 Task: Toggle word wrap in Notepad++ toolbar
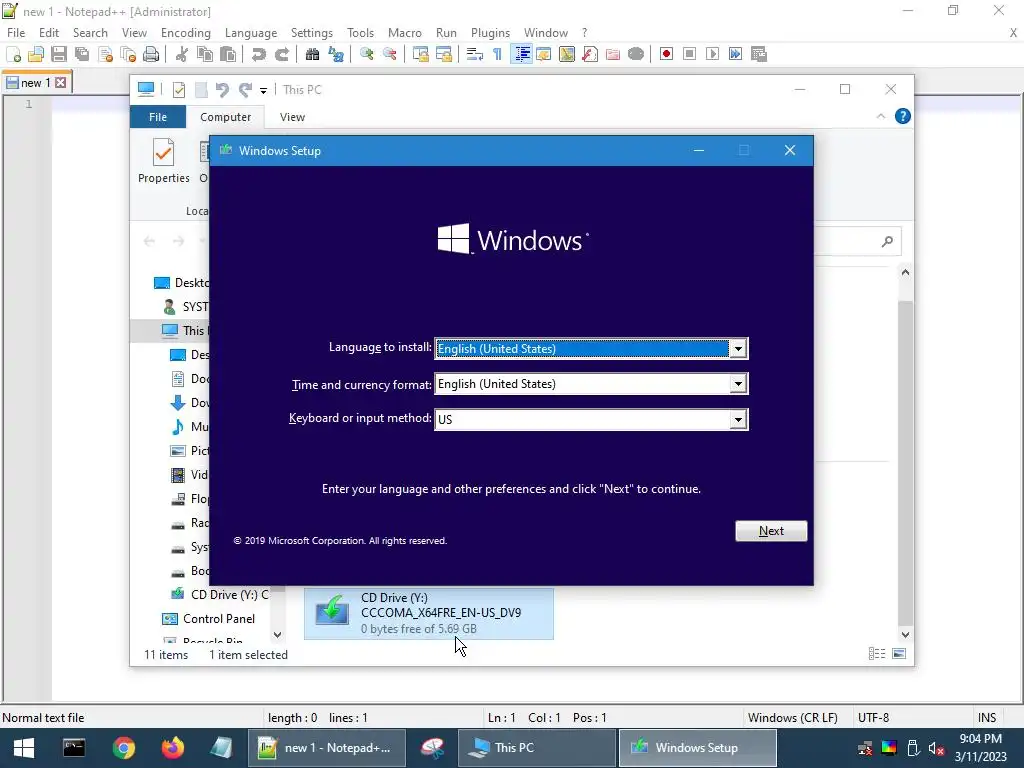[475, 54]
